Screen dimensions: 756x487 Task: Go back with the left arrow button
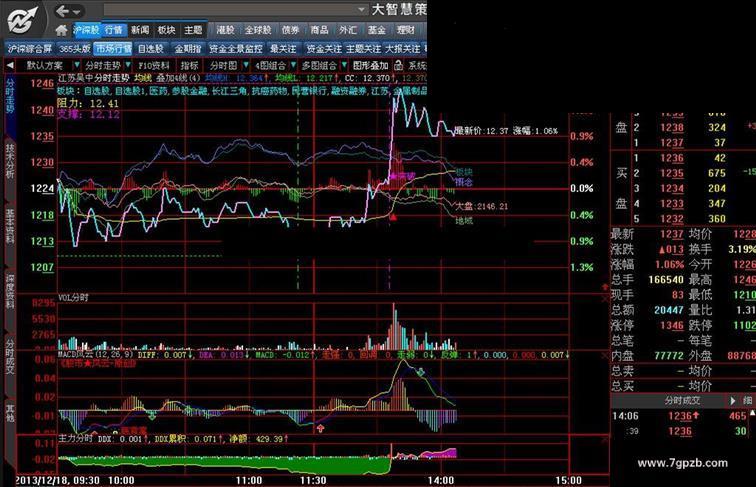point(63,11)
